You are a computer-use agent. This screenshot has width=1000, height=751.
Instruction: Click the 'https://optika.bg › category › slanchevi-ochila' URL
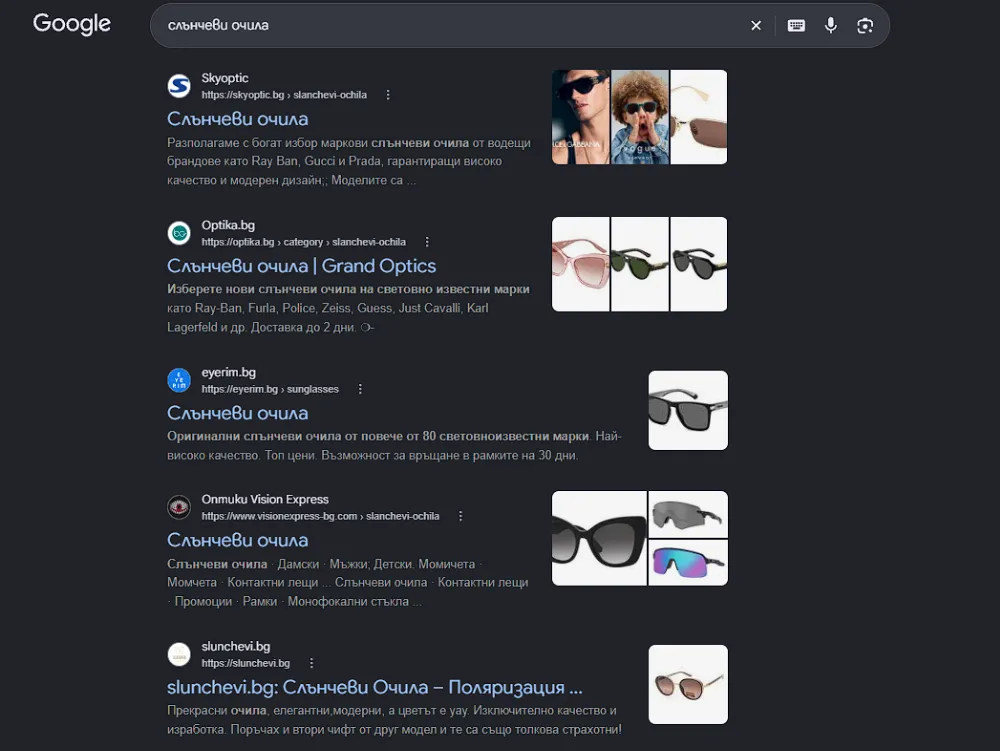pos(304,242)
